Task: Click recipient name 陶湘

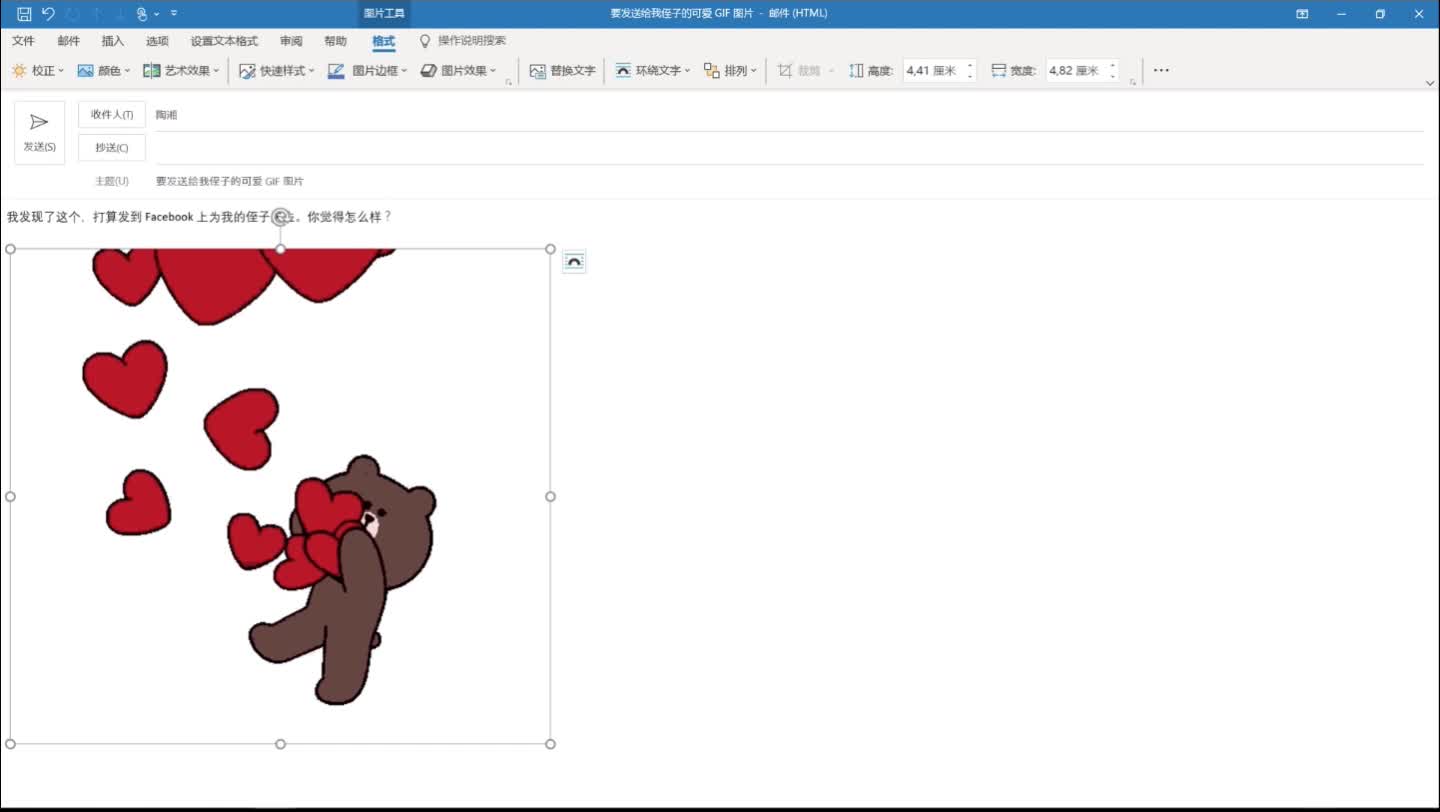Action: 166,115
